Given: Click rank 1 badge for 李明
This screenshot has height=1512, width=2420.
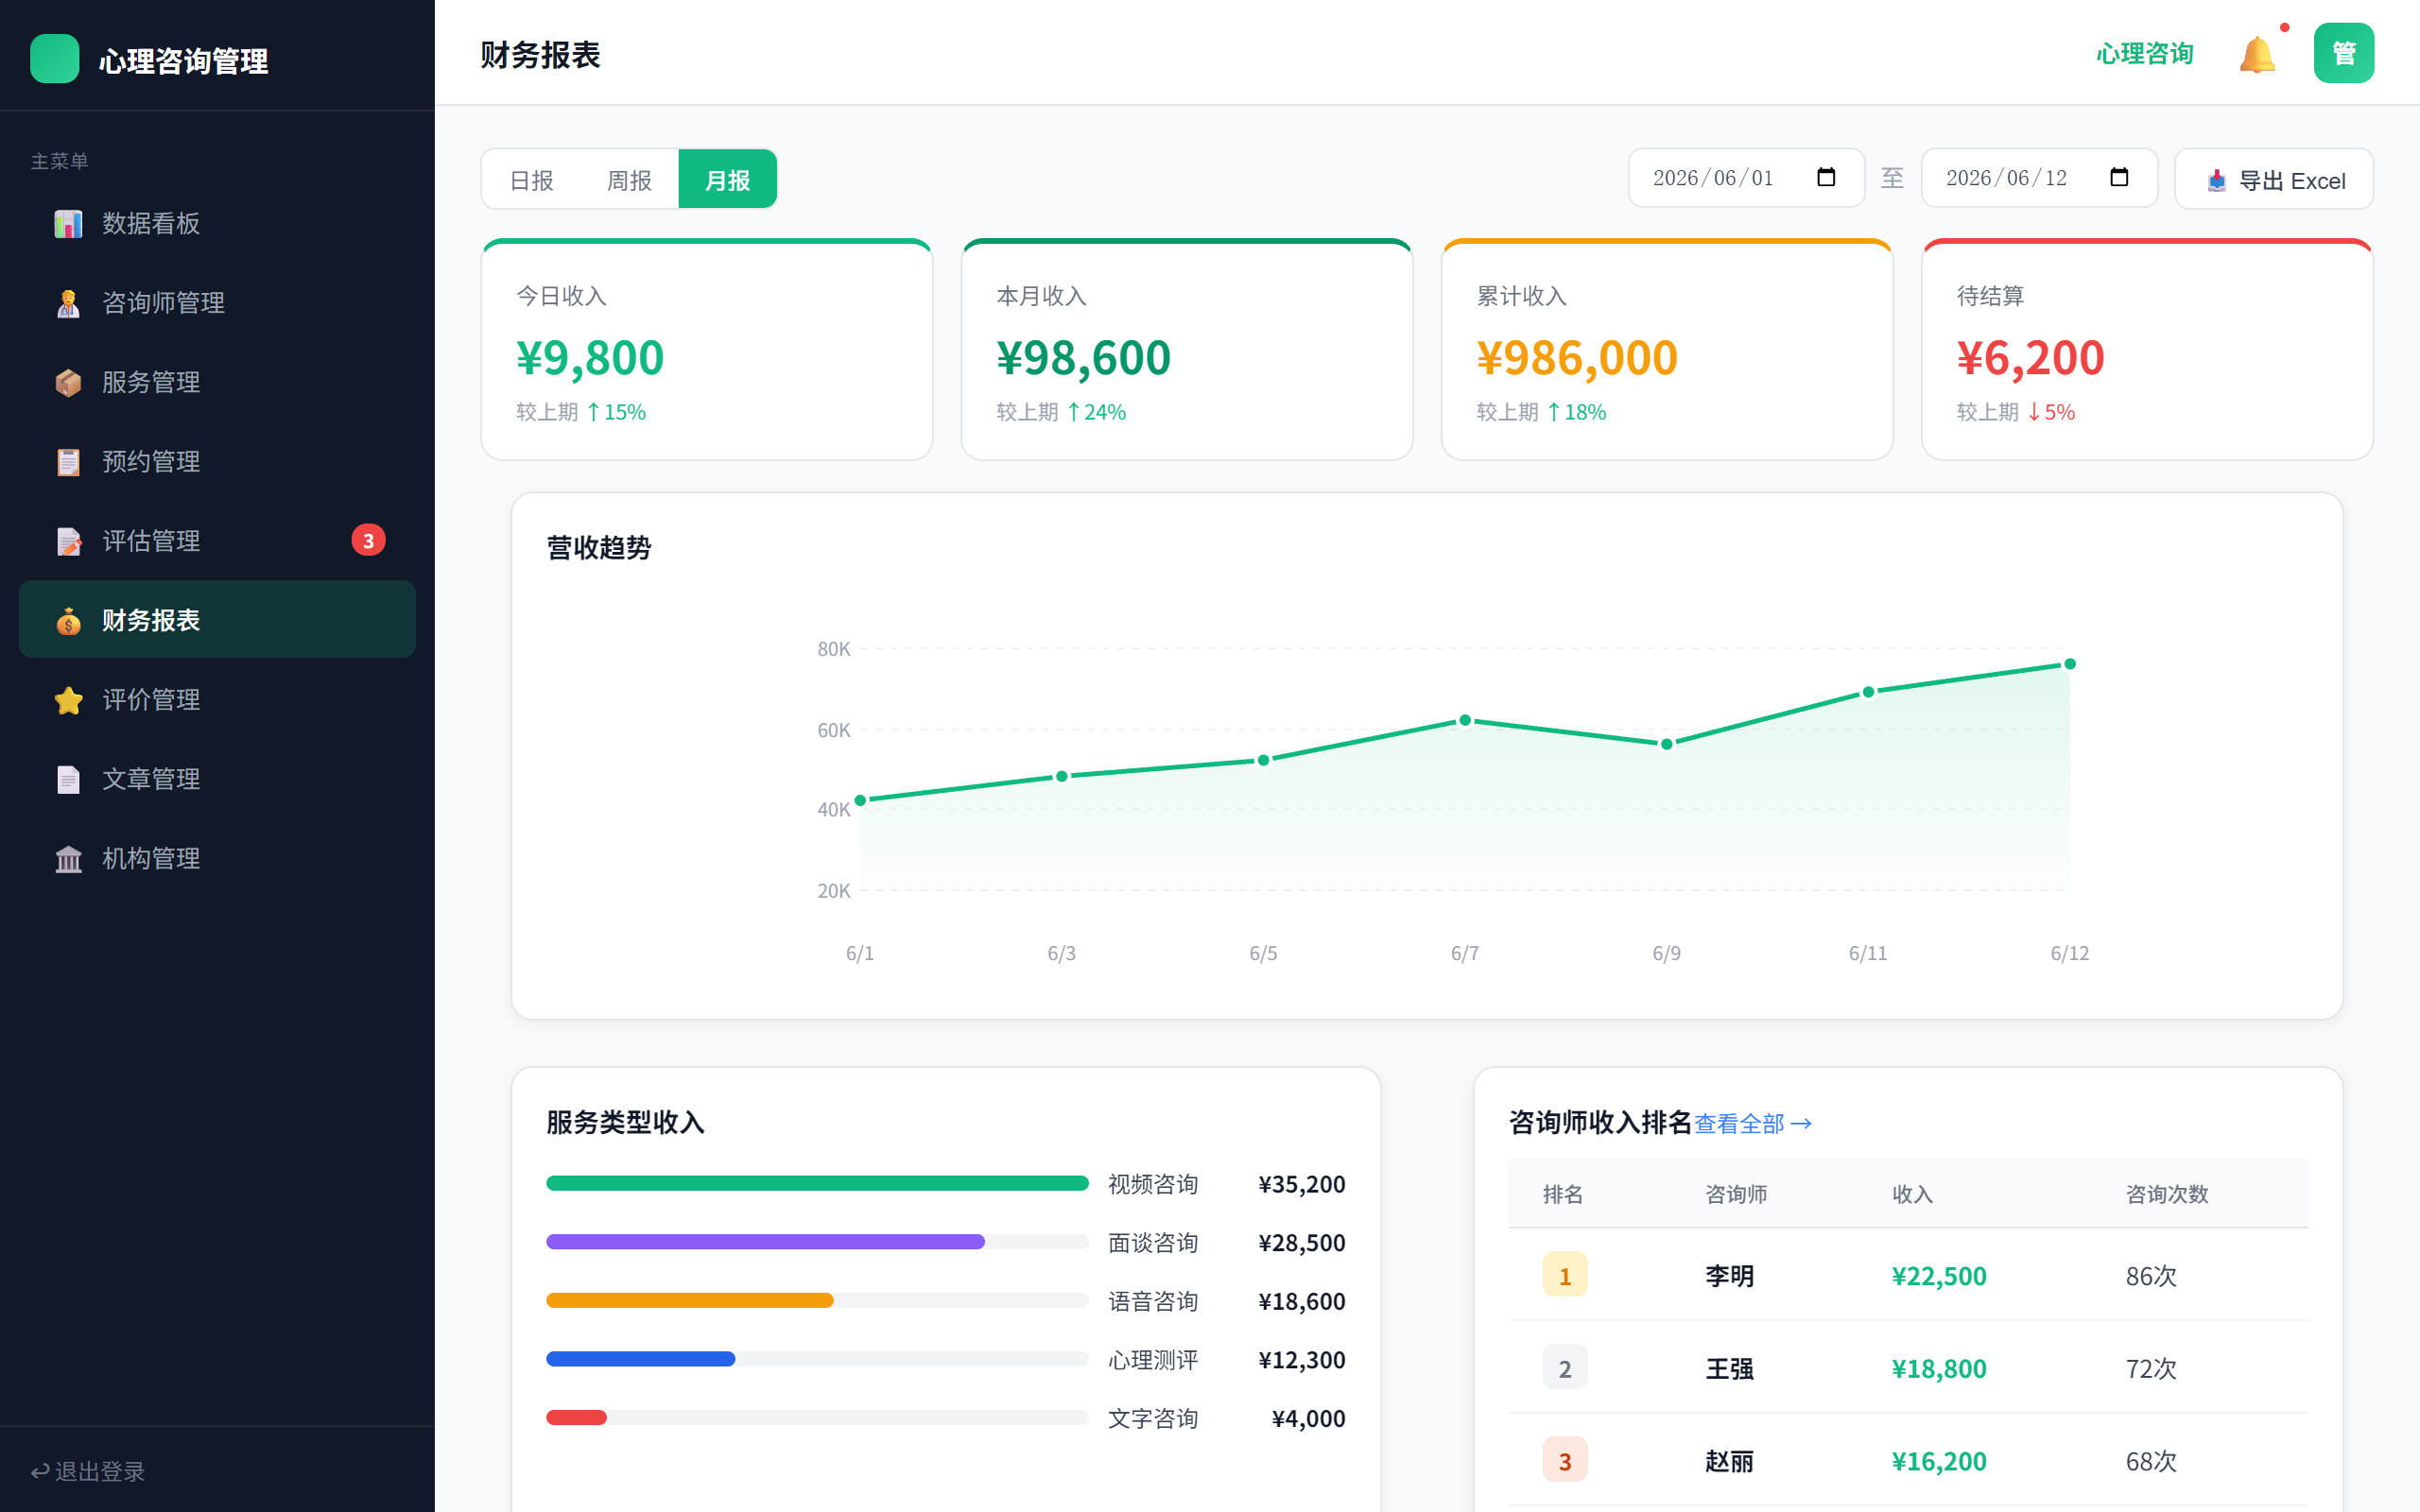Looking at the screenshot, I should 1565,1275.
